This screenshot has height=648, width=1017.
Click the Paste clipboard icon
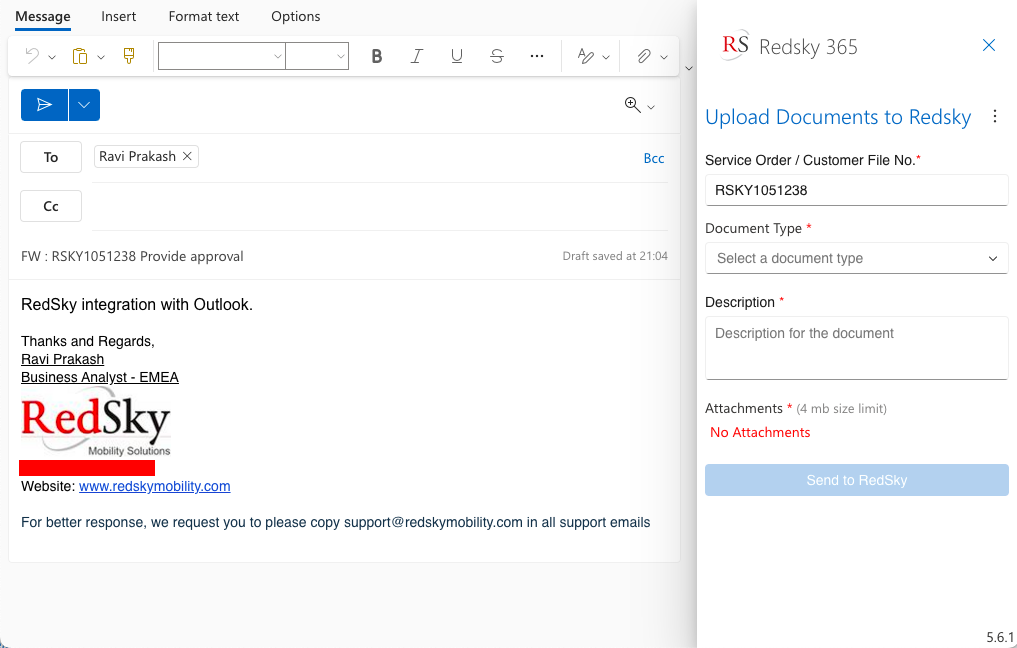pos(80,56)
